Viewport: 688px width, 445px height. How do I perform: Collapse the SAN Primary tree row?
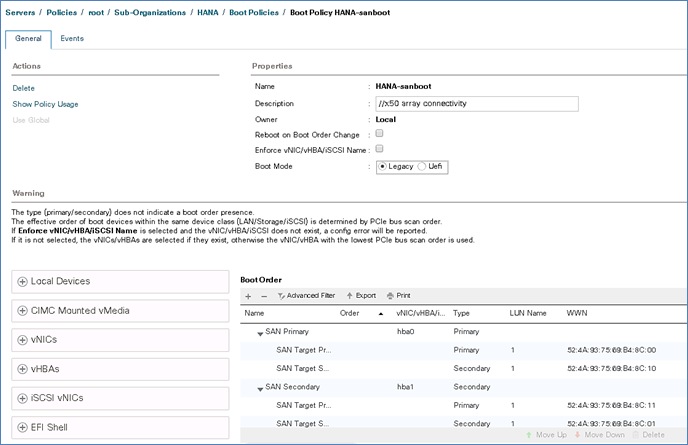coord(260,334)
